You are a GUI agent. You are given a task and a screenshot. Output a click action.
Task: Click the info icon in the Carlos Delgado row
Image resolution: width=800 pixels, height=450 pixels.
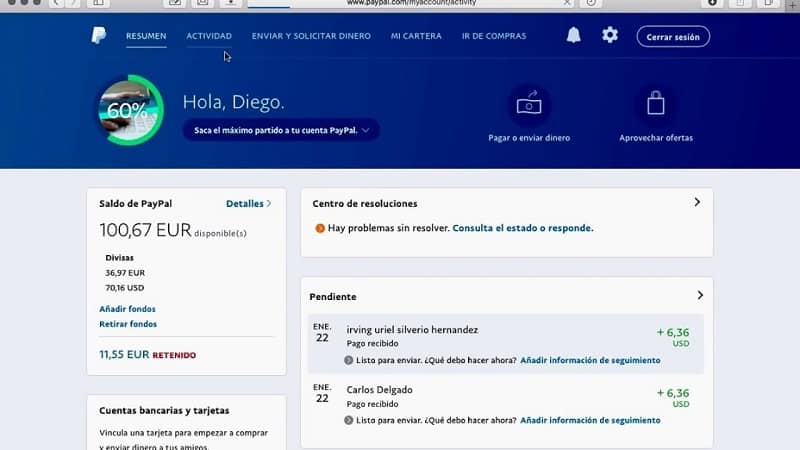tap(348, 420)
